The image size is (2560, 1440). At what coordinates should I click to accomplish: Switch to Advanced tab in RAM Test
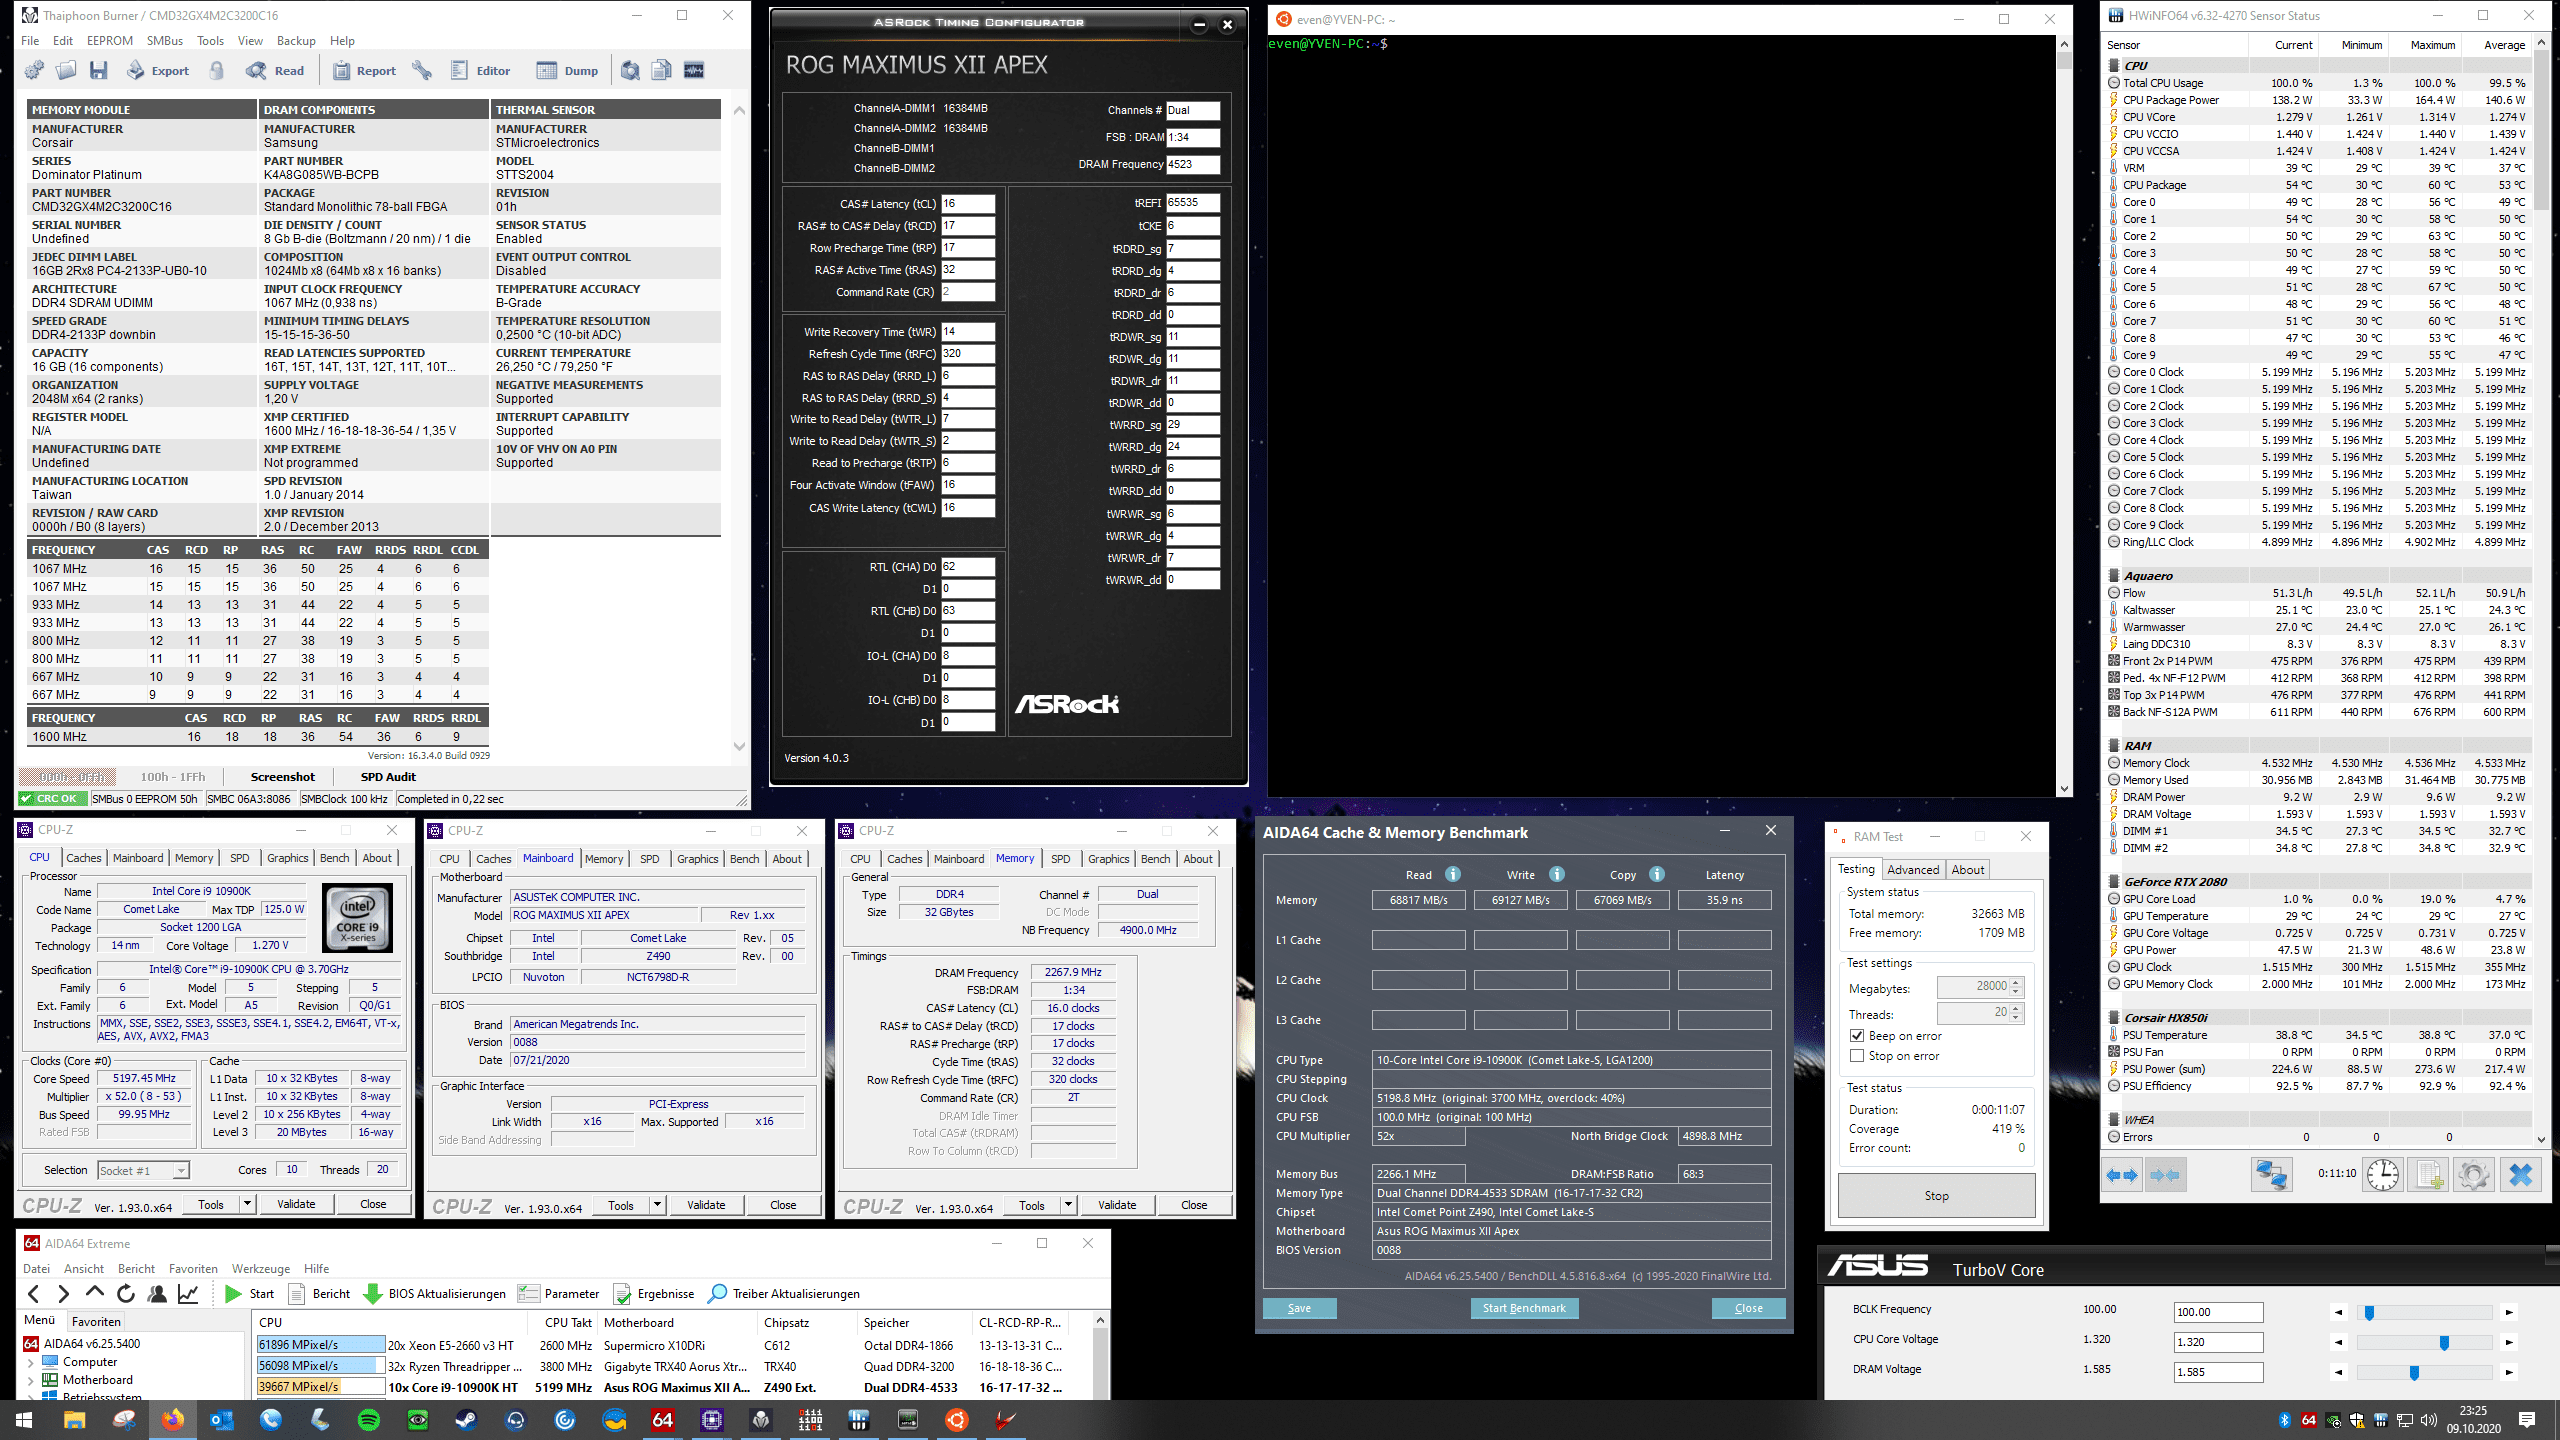(x=1913, y=869)
